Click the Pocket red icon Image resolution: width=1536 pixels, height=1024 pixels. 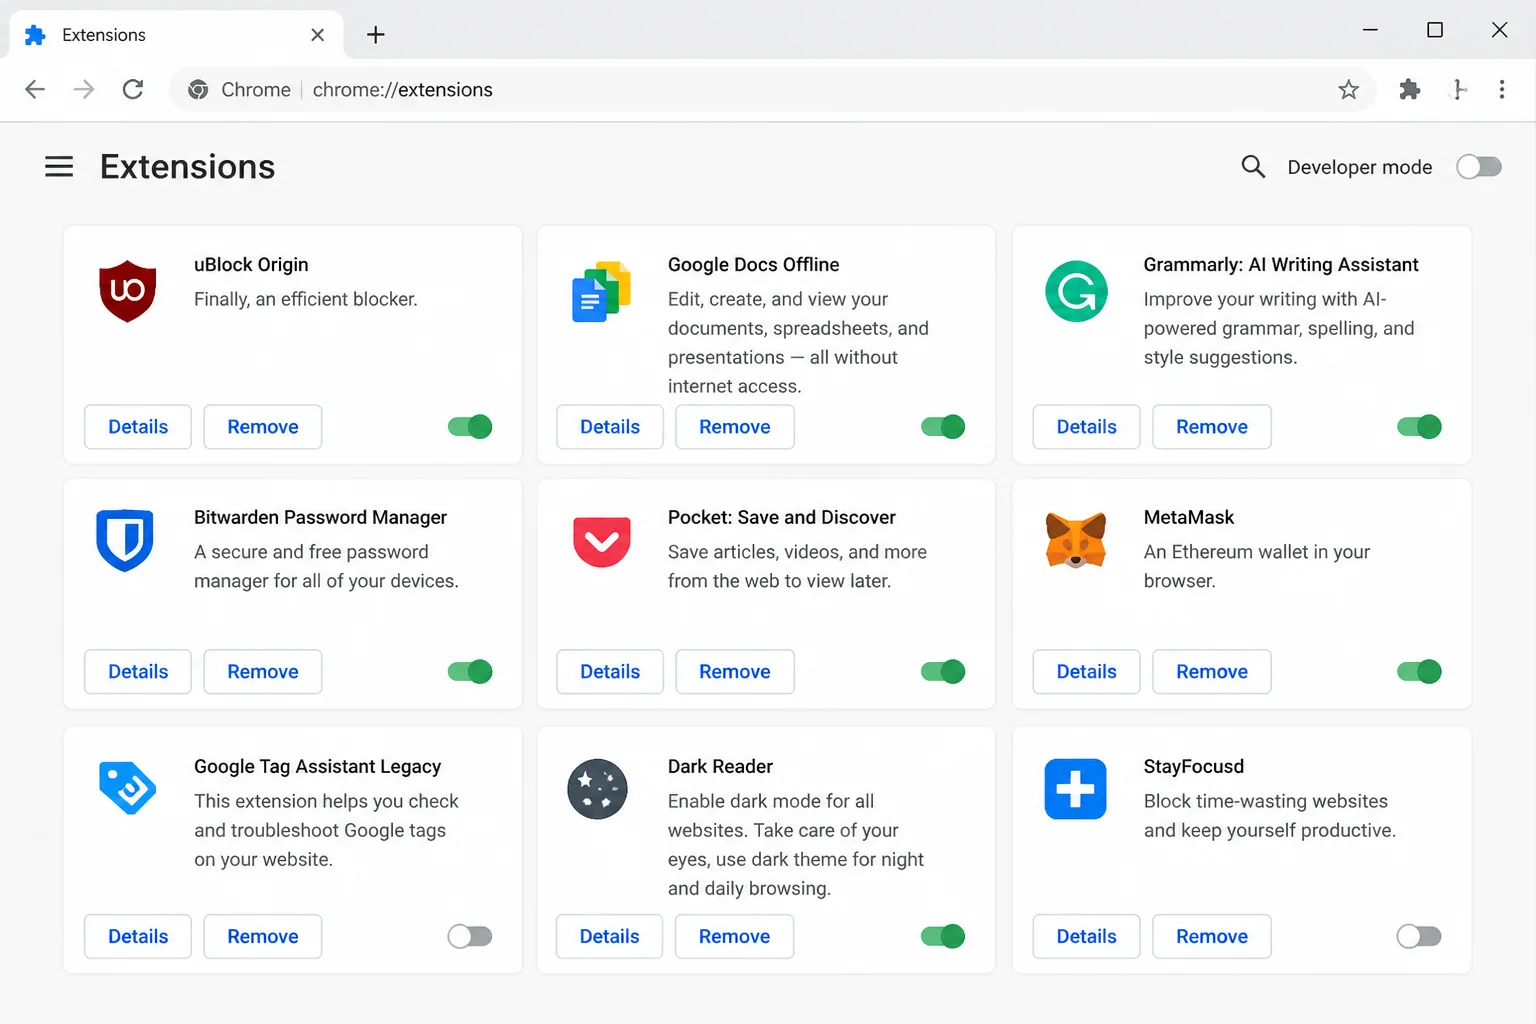click(x=601, y=541)
